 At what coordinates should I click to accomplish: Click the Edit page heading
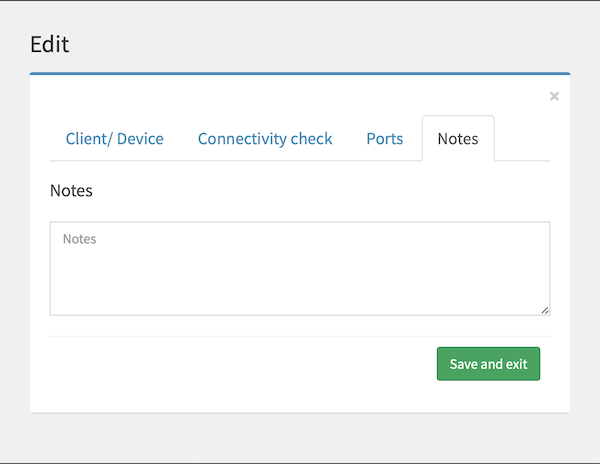50,44
